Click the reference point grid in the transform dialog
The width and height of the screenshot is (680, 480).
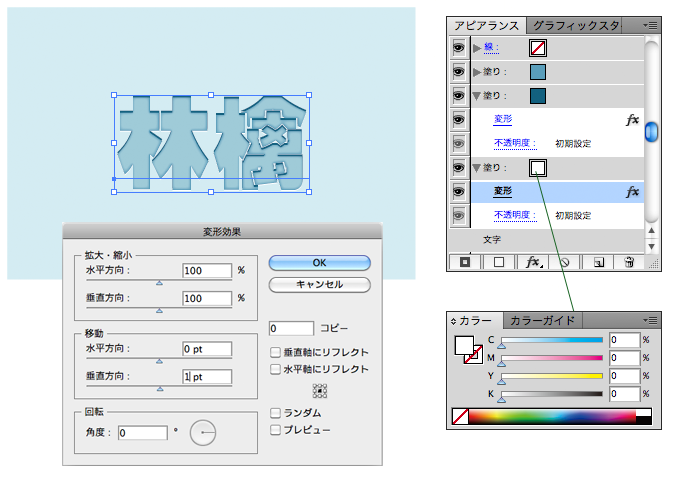(x=320, y=390)
